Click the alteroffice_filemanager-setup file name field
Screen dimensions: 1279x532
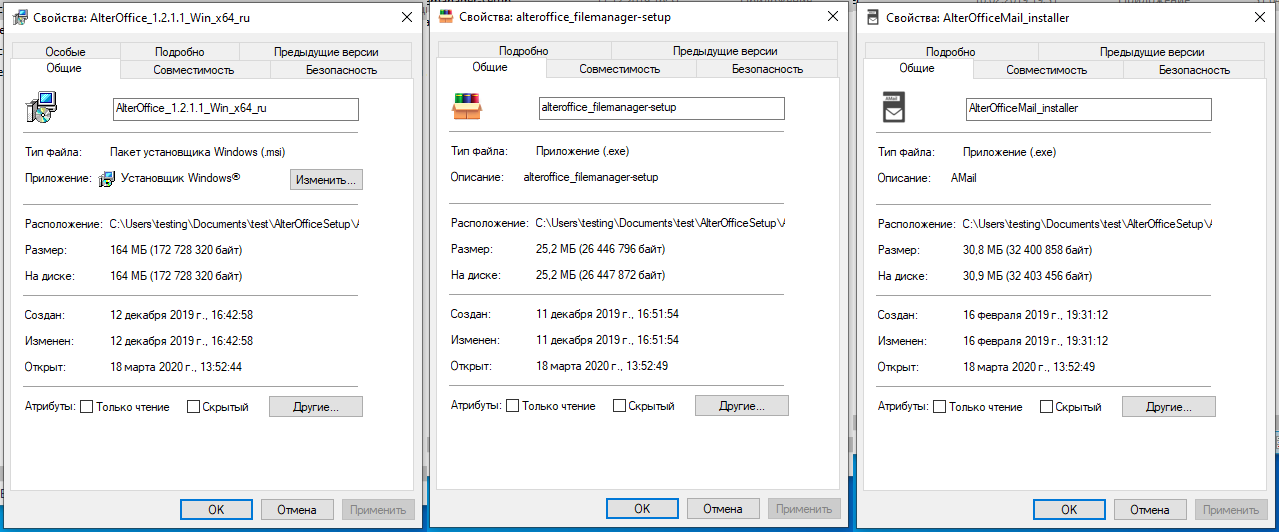coord(661,108)
